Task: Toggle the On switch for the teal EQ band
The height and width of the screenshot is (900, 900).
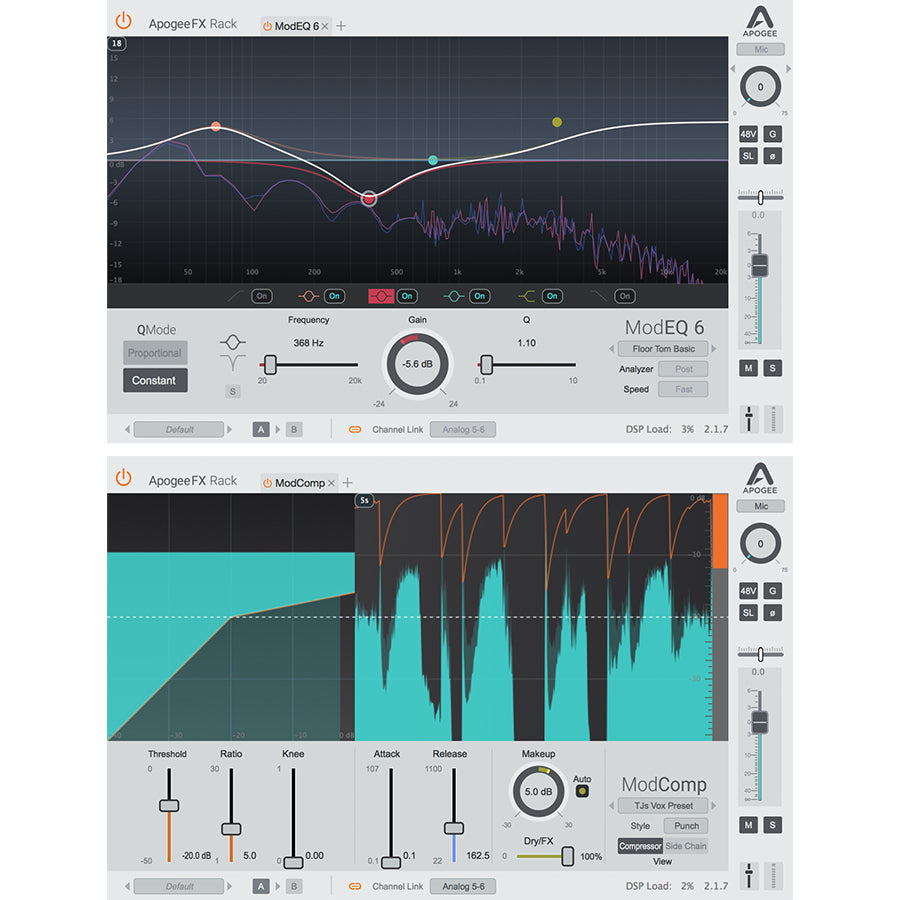Action: (x=479, y=296)
